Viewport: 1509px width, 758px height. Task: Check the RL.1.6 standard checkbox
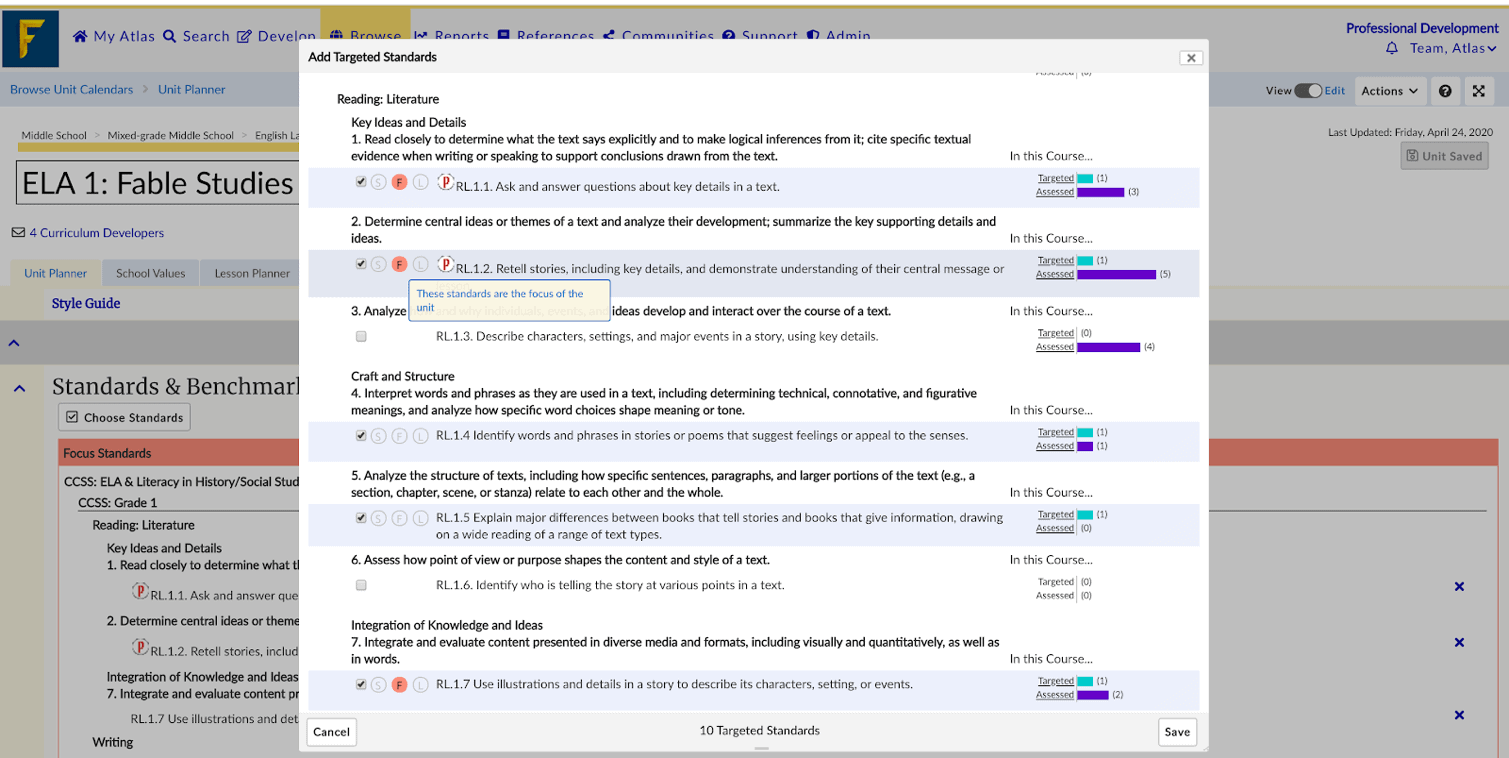point(361,585)
